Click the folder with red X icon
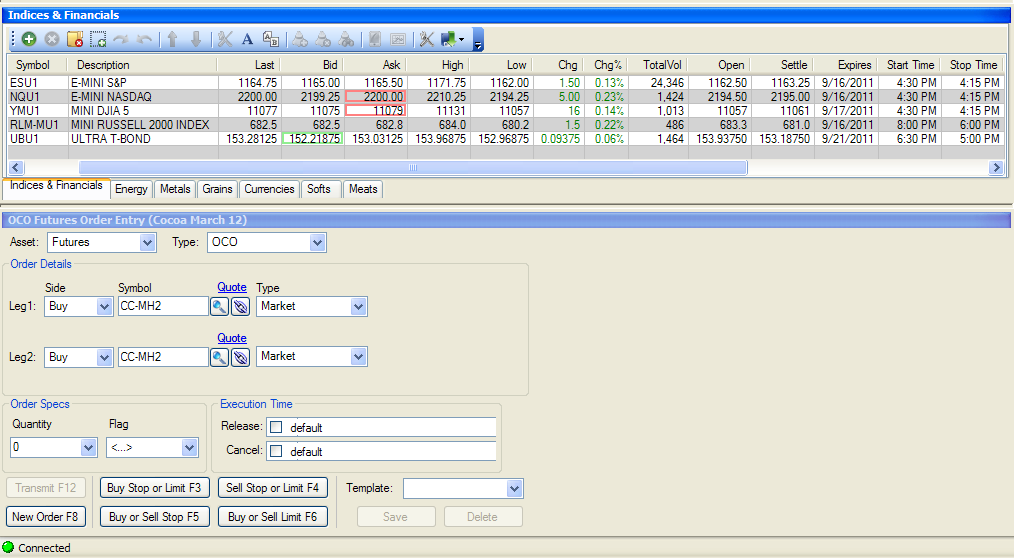 (75, 39)
